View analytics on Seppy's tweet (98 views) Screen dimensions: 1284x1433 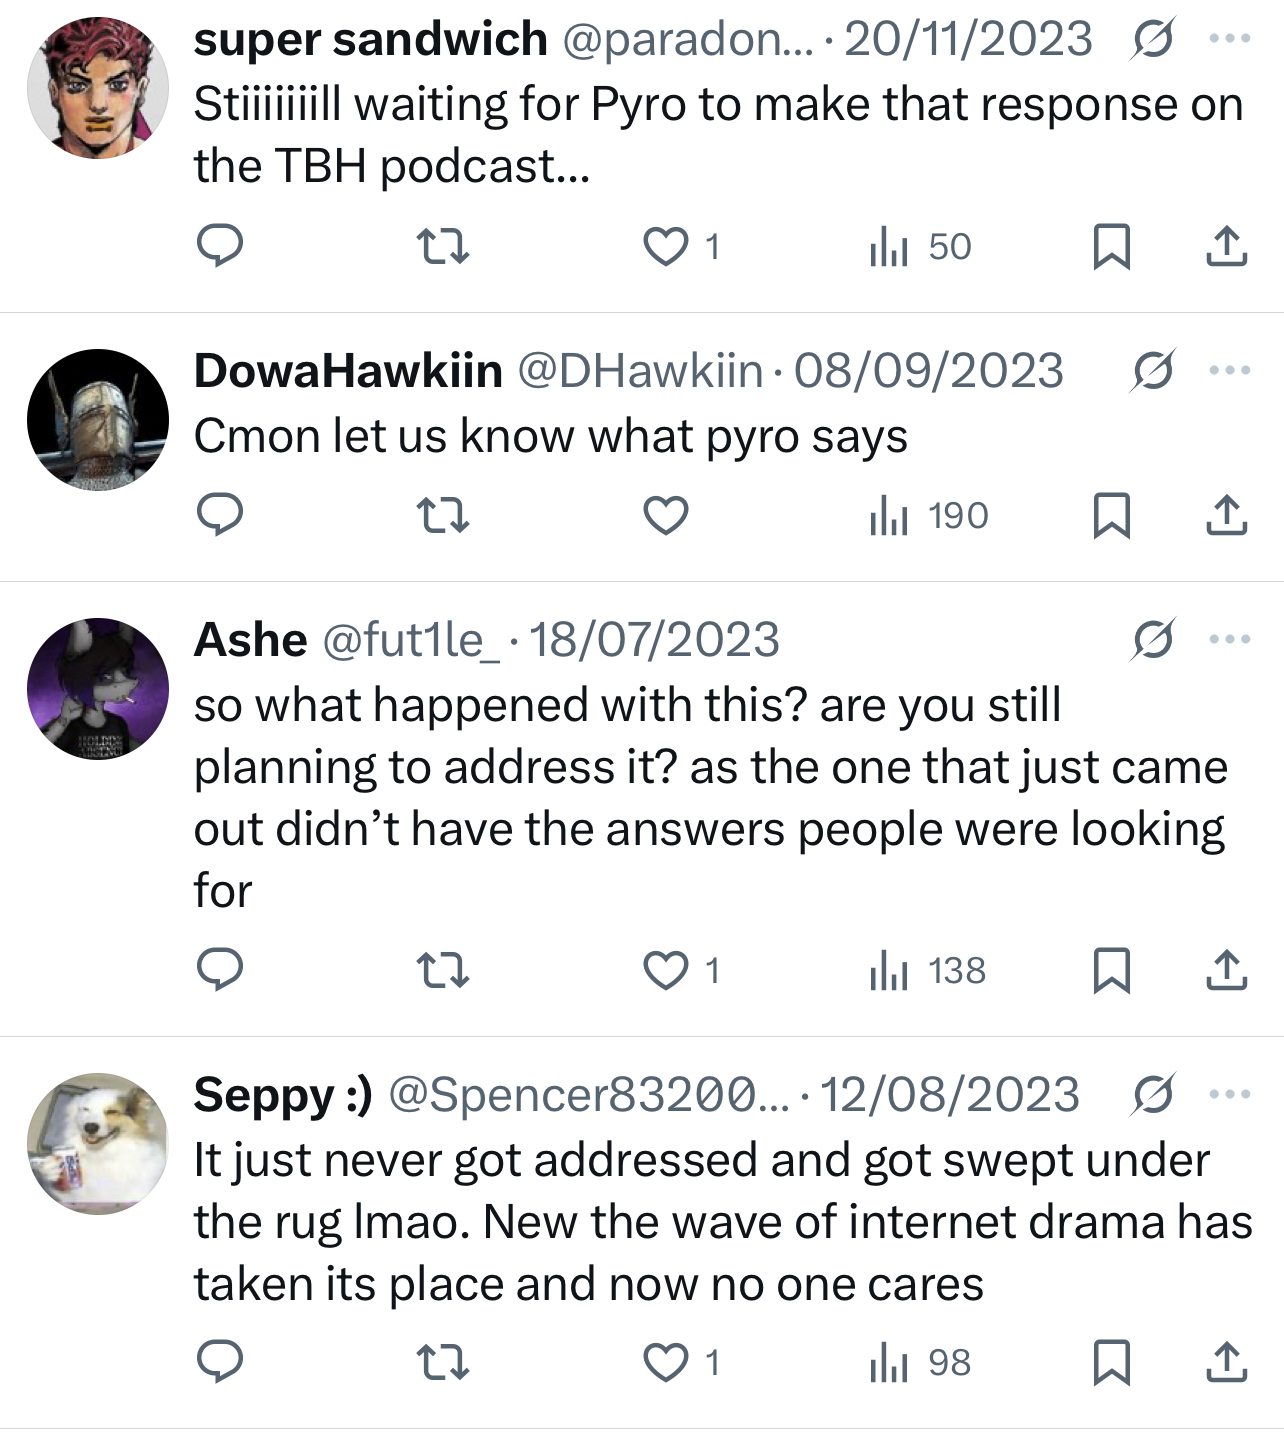click(x=920, y=1362)
